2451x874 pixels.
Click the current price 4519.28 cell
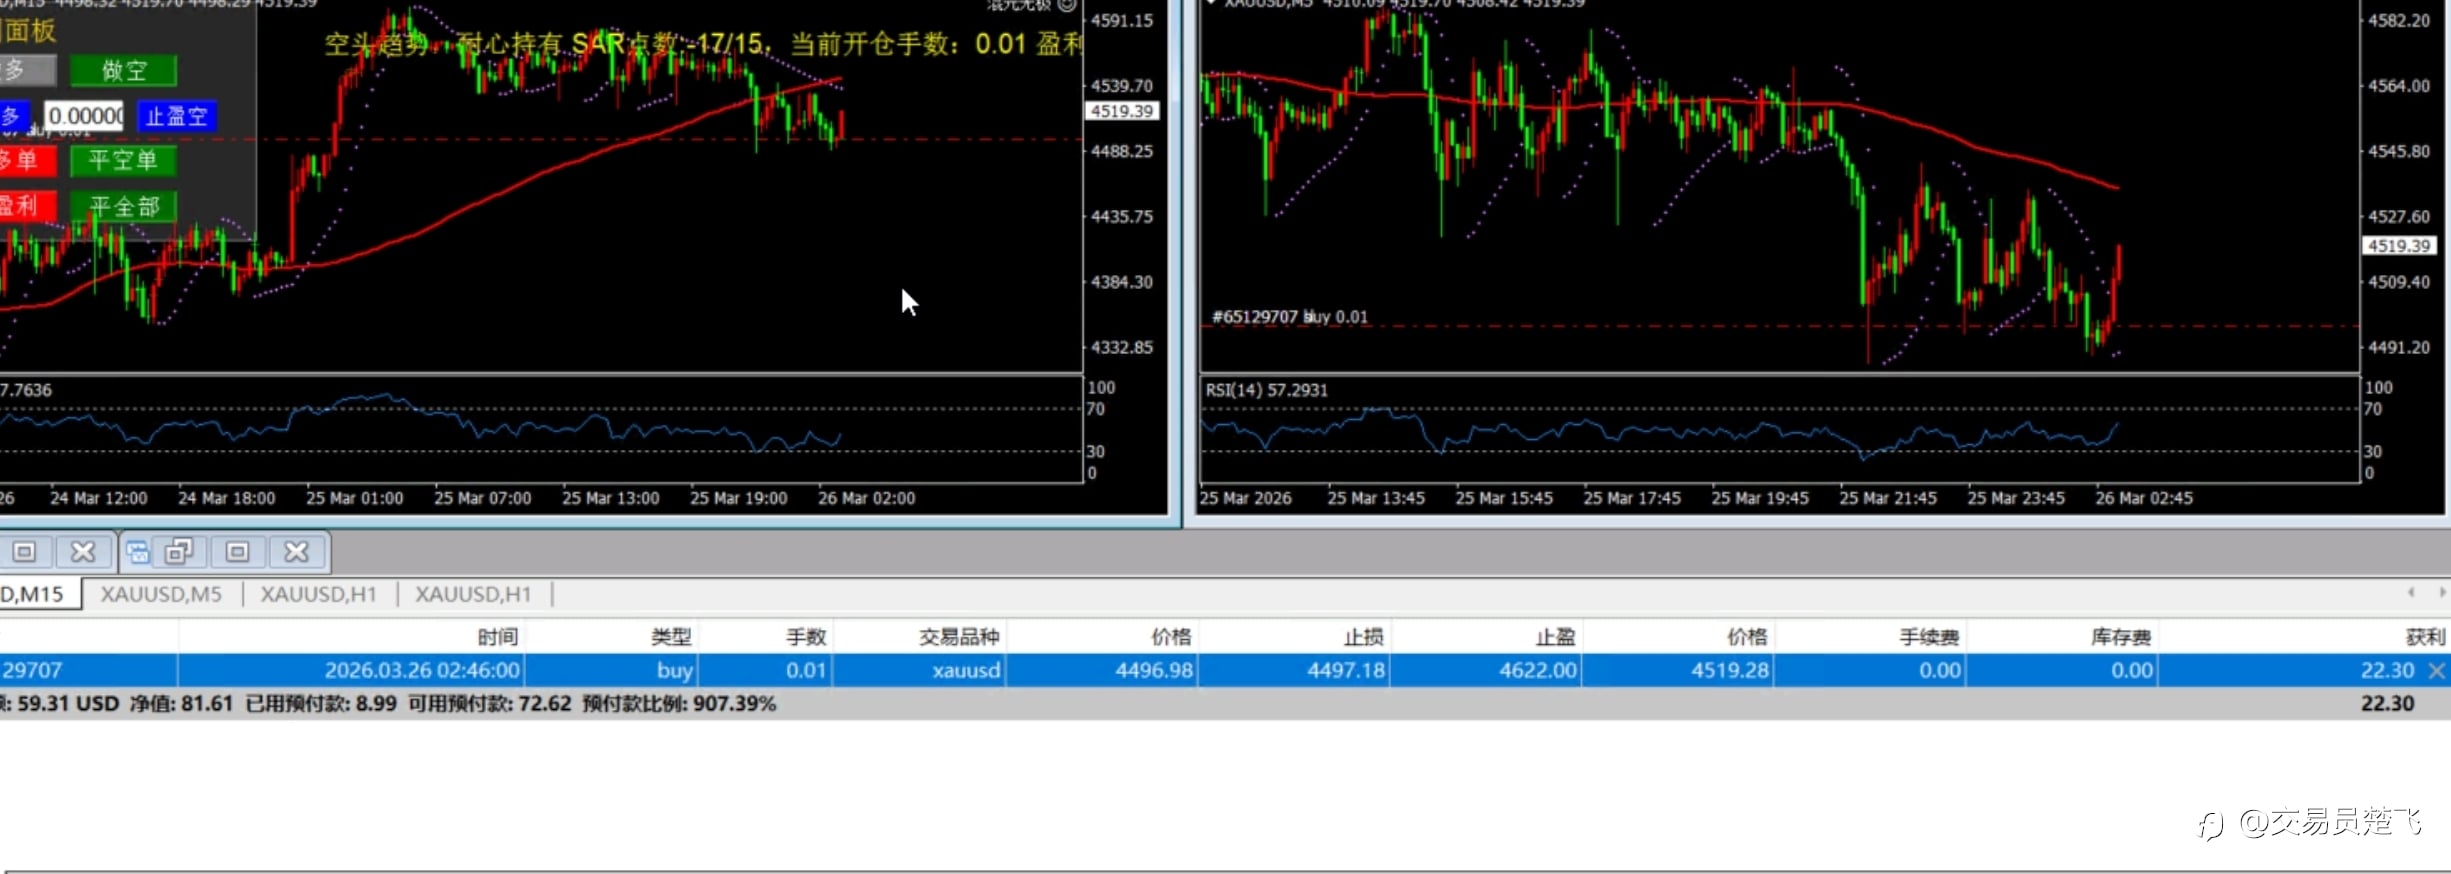pos(1730,670)
